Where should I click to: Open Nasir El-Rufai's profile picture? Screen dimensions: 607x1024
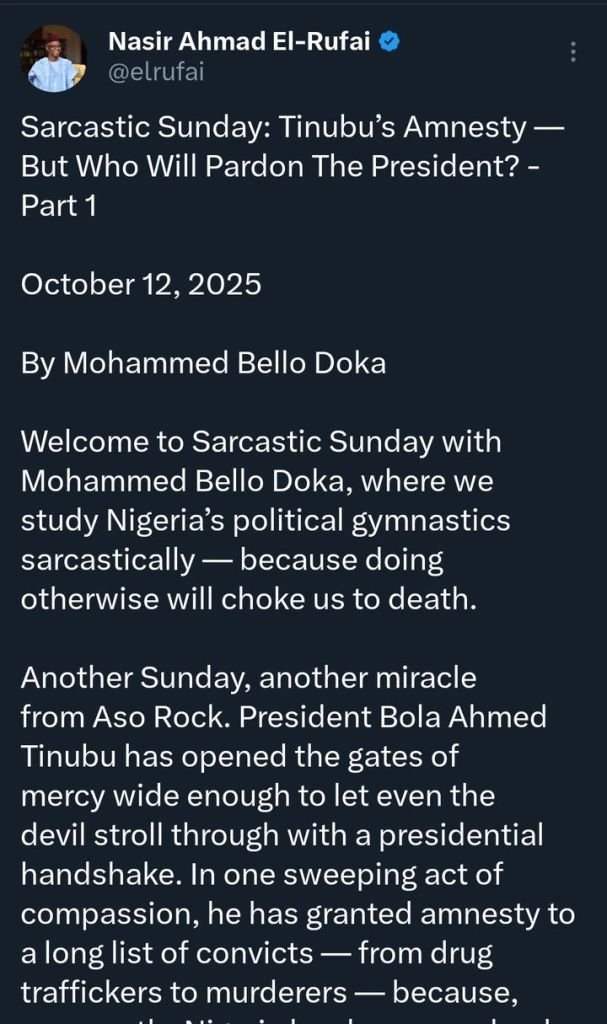(54, 57)
